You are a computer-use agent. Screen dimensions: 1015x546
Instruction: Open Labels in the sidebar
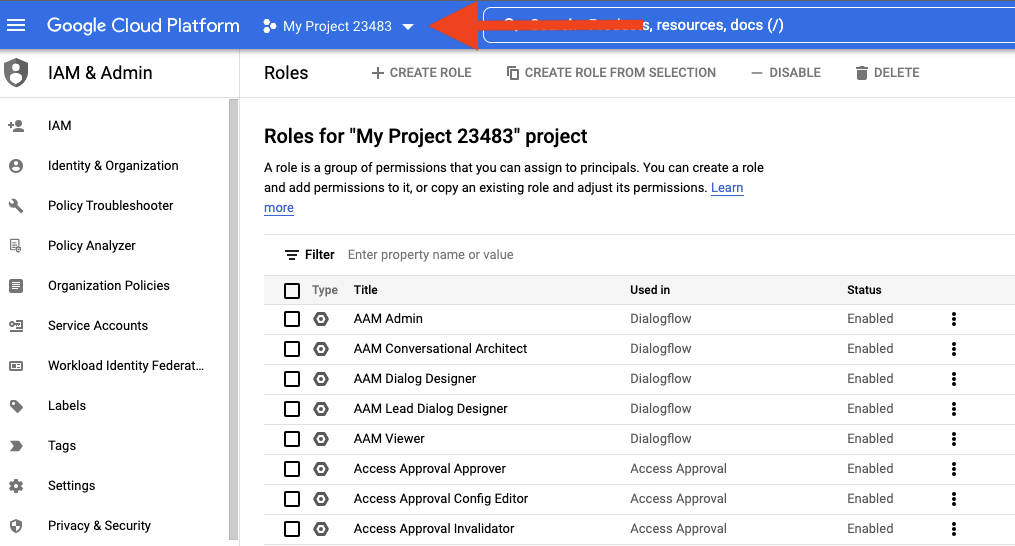pos(67,406)
